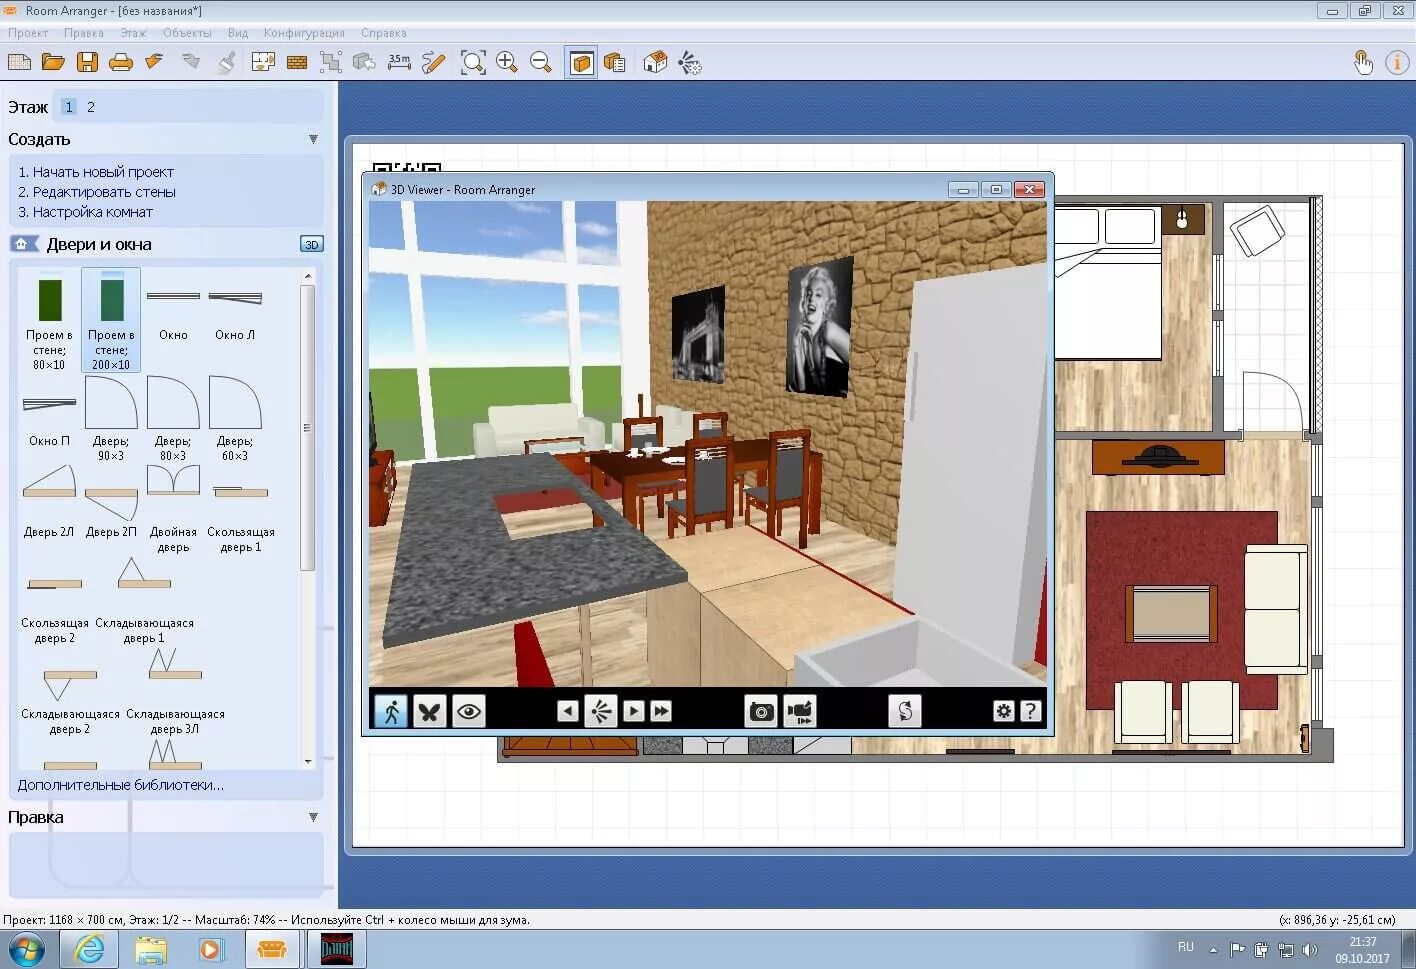
Task: Click the touch pointer hand icon
Action: coord(1363,63)
